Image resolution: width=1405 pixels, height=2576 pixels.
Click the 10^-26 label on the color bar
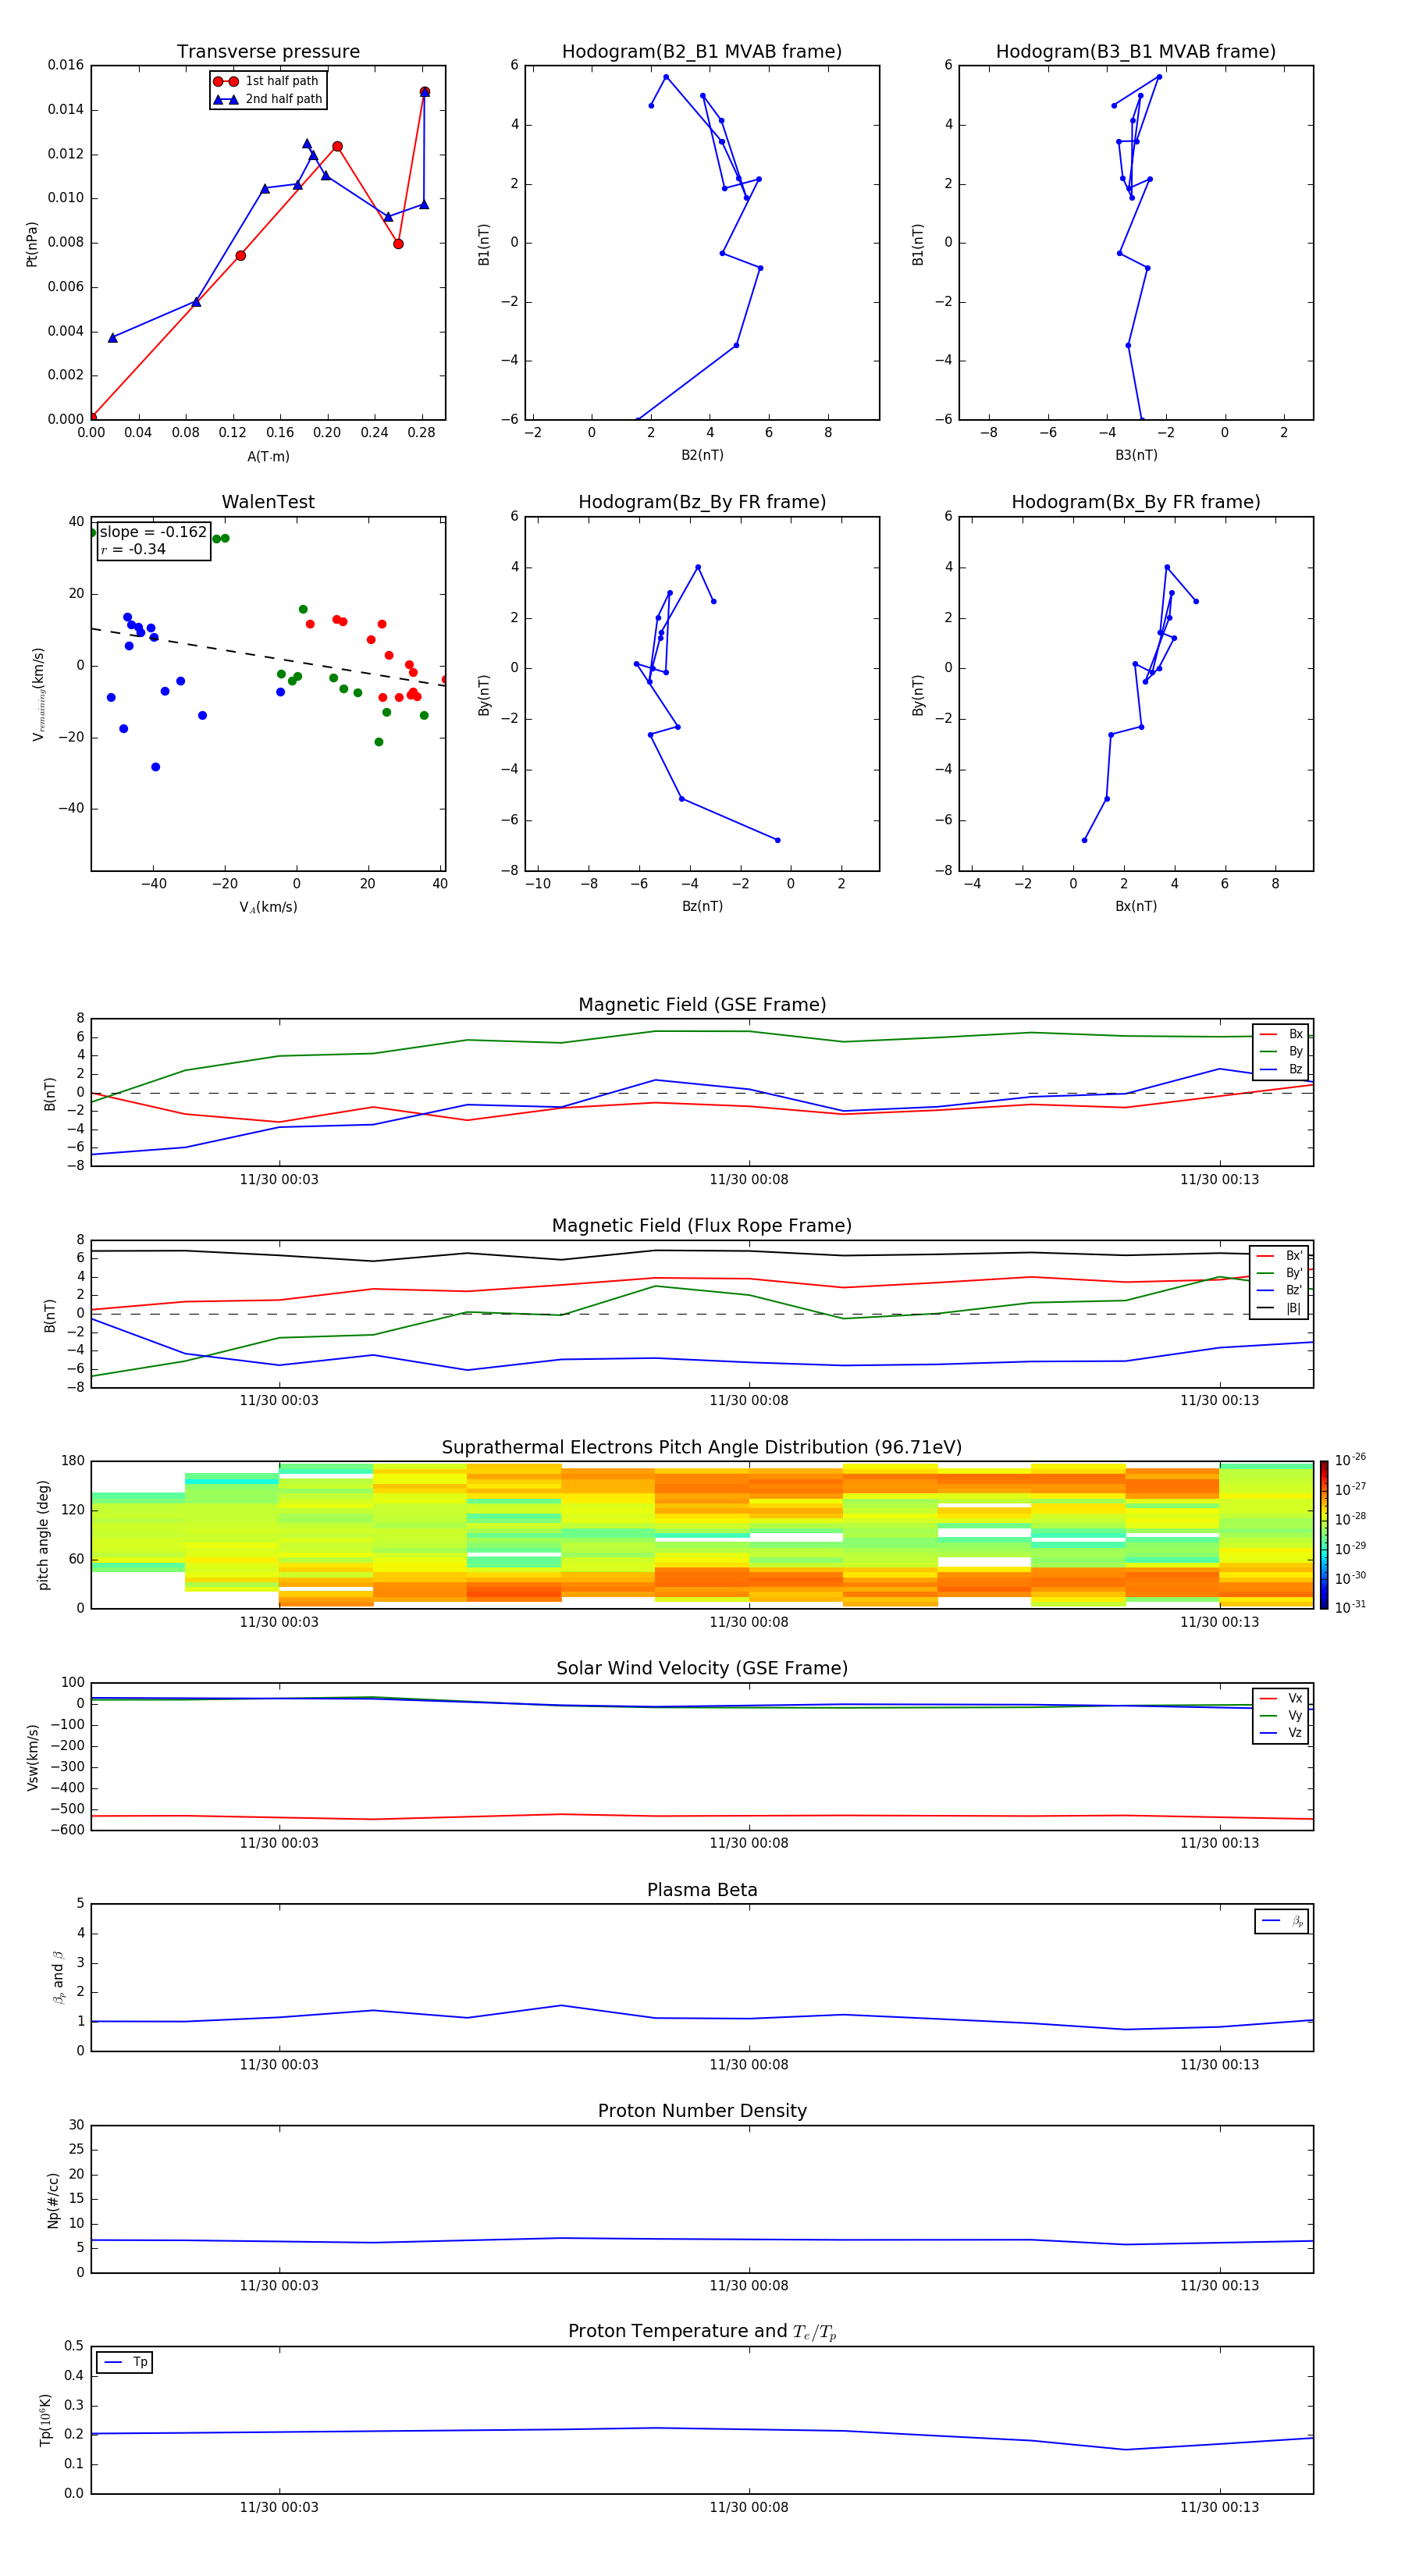(x=1350, y=1460)
